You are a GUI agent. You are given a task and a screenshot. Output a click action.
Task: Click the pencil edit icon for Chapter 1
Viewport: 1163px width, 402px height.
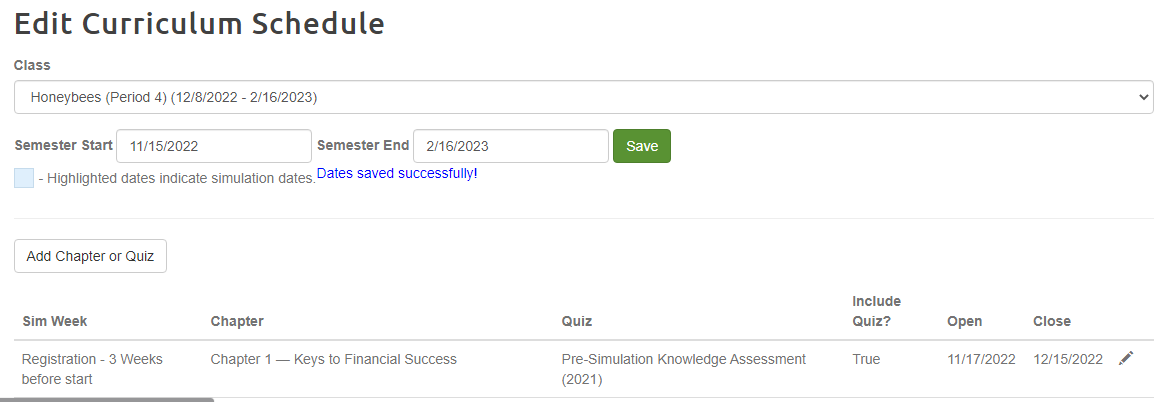1126,359
